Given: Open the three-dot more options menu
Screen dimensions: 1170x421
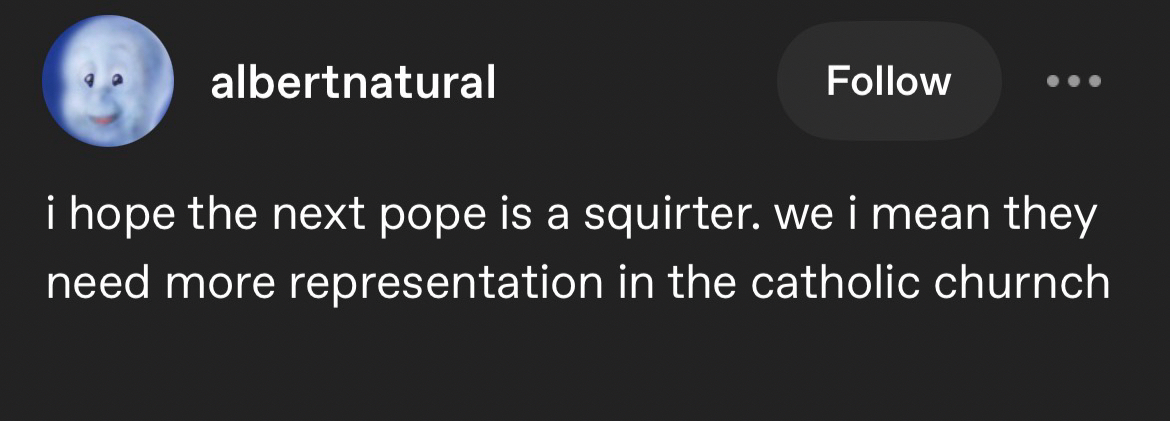Looking at the screenshot, I should [1074, 81].
